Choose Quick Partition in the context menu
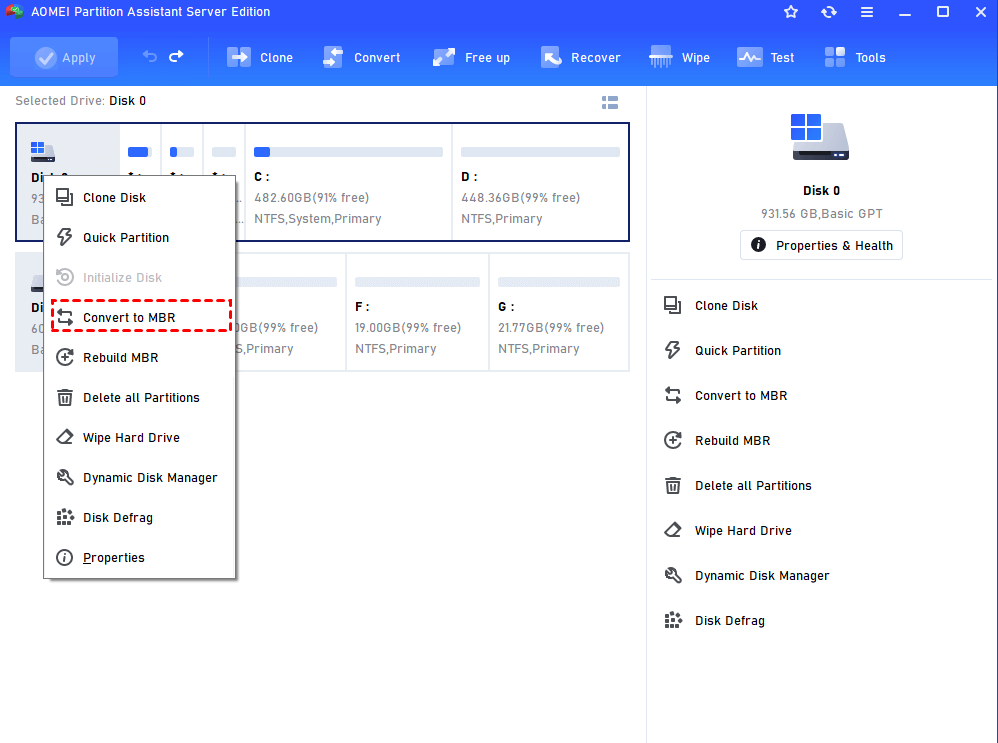This screenshot has width=998, height=743. point(140,237)
